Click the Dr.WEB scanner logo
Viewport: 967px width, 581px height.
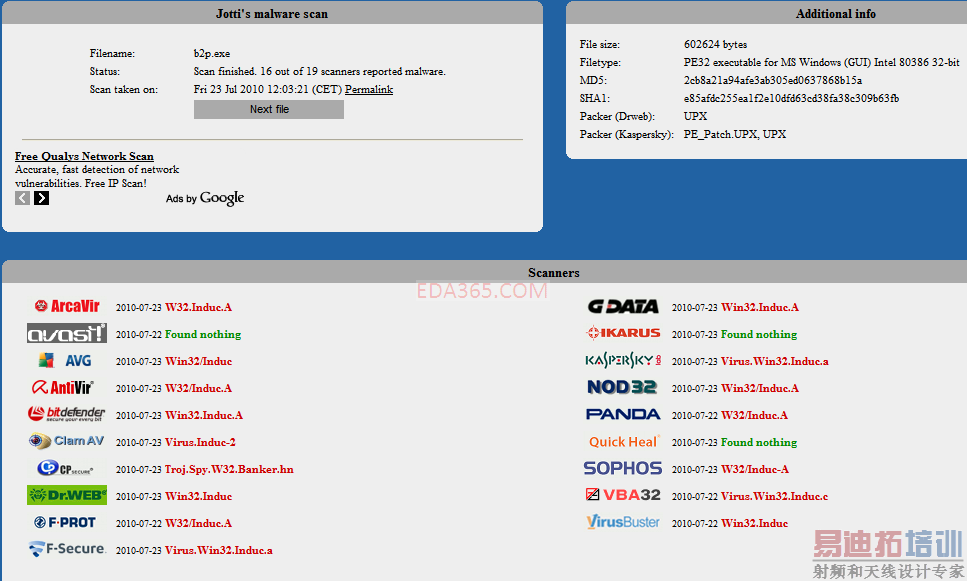(x=67, y=495)
